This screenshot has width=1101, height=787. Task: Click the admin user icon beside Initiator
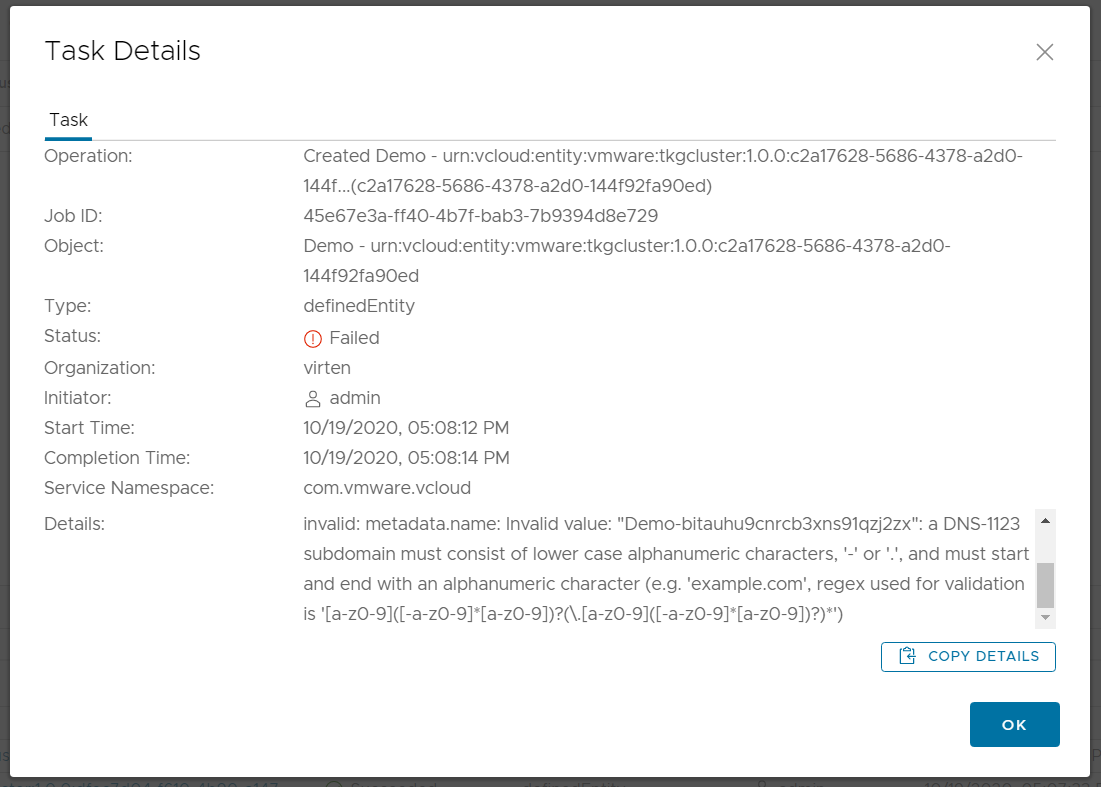[312, 399]
